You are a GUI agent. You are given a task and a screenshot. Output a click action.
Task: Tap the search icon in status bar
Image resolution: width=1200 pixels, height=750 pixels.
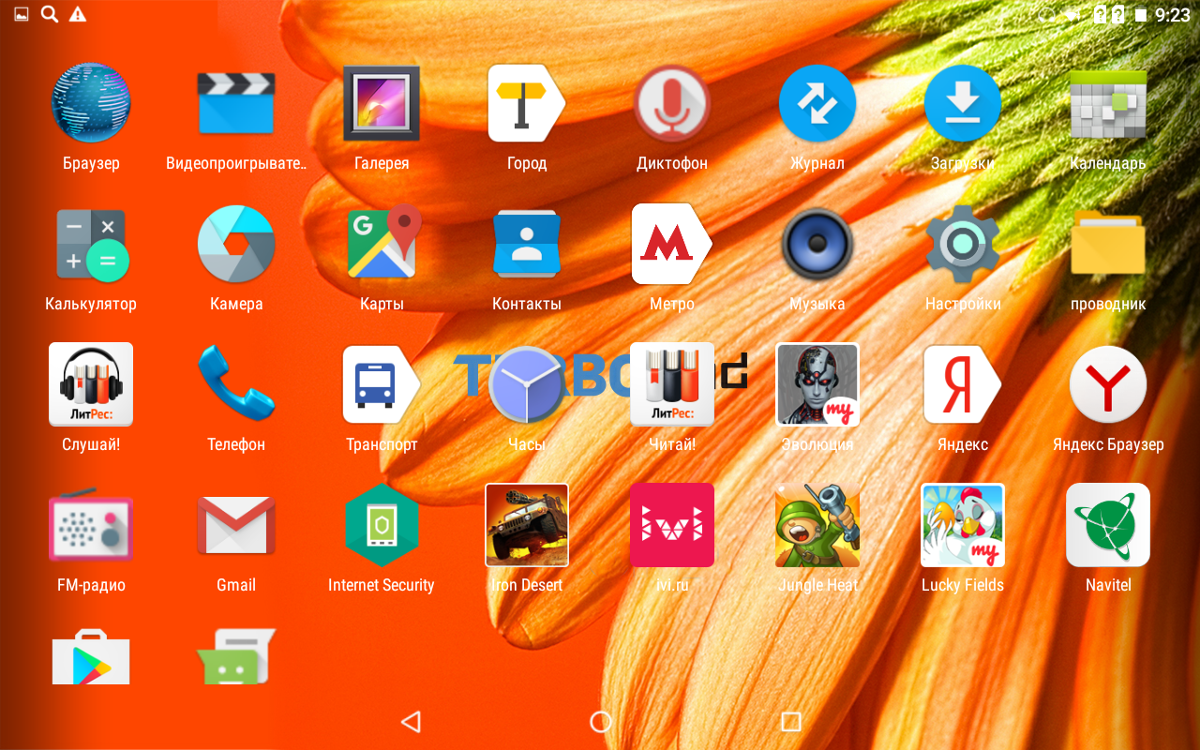coord(49,14)
